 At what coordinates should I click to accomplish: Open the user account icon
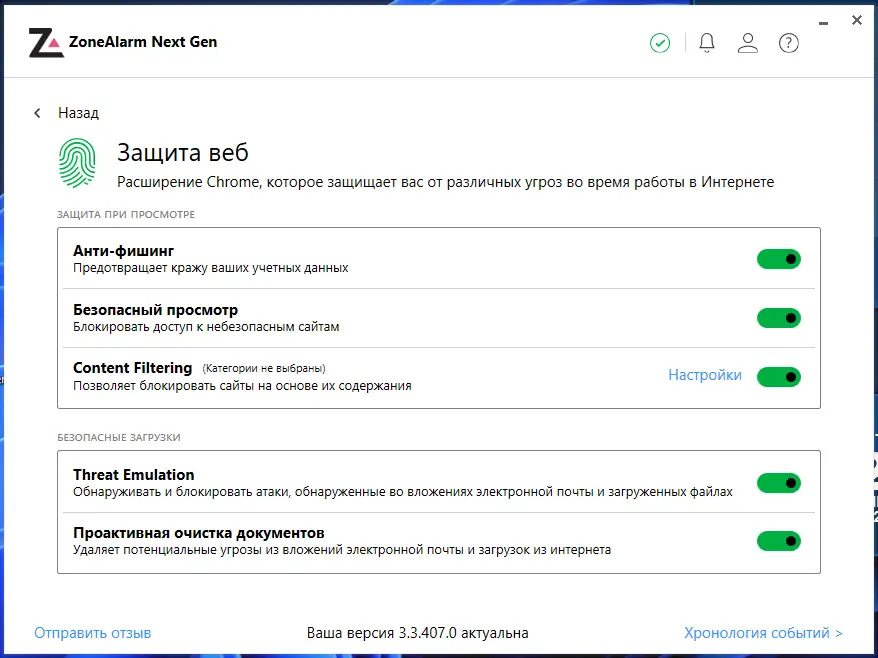tap(748, 43)
